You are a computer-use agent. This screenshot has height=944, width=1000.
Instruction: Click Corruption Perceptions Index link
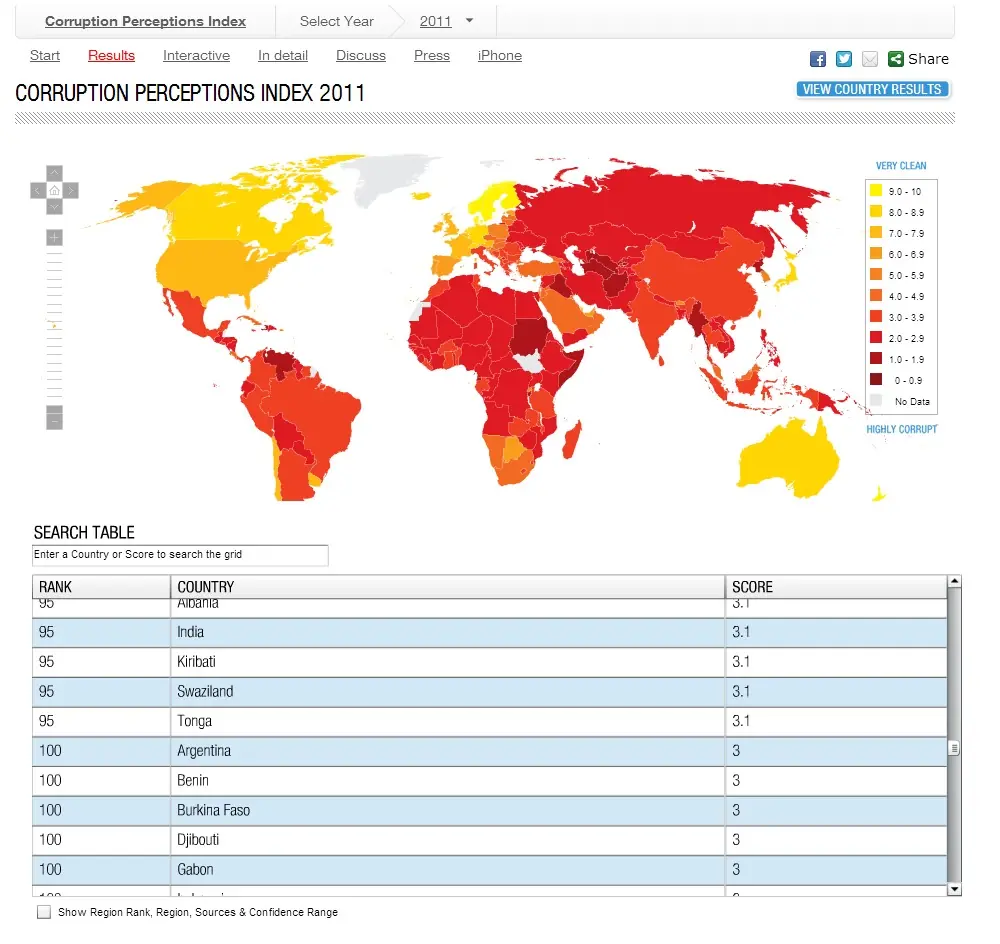coord(145,21)
